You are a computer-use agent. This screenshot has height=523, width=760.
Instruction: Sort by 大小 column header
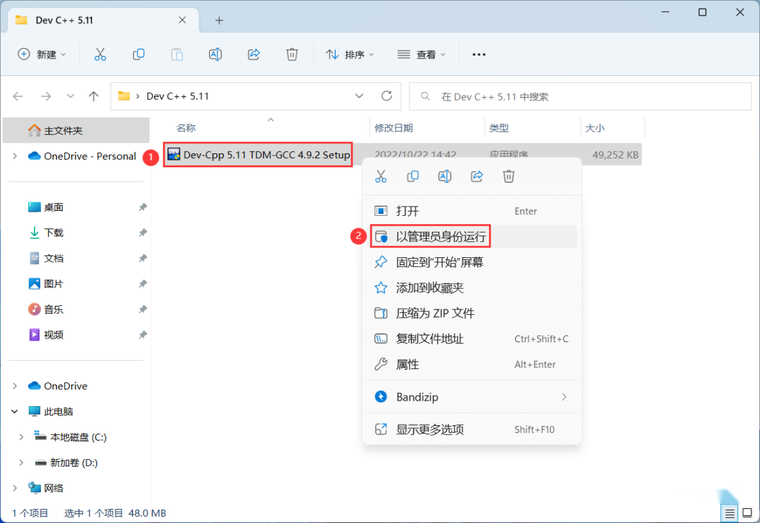click(595, 128)
